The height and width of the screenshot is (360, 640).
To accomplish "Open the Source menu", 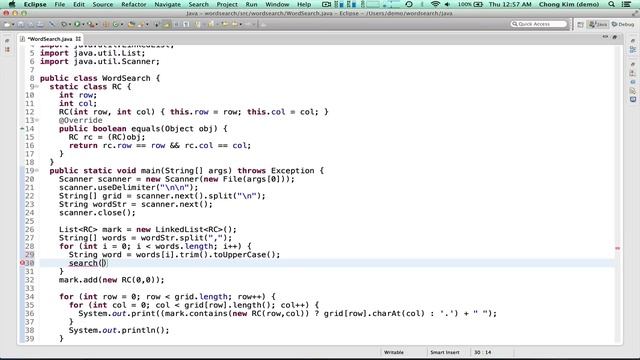I will click(102, 4).
